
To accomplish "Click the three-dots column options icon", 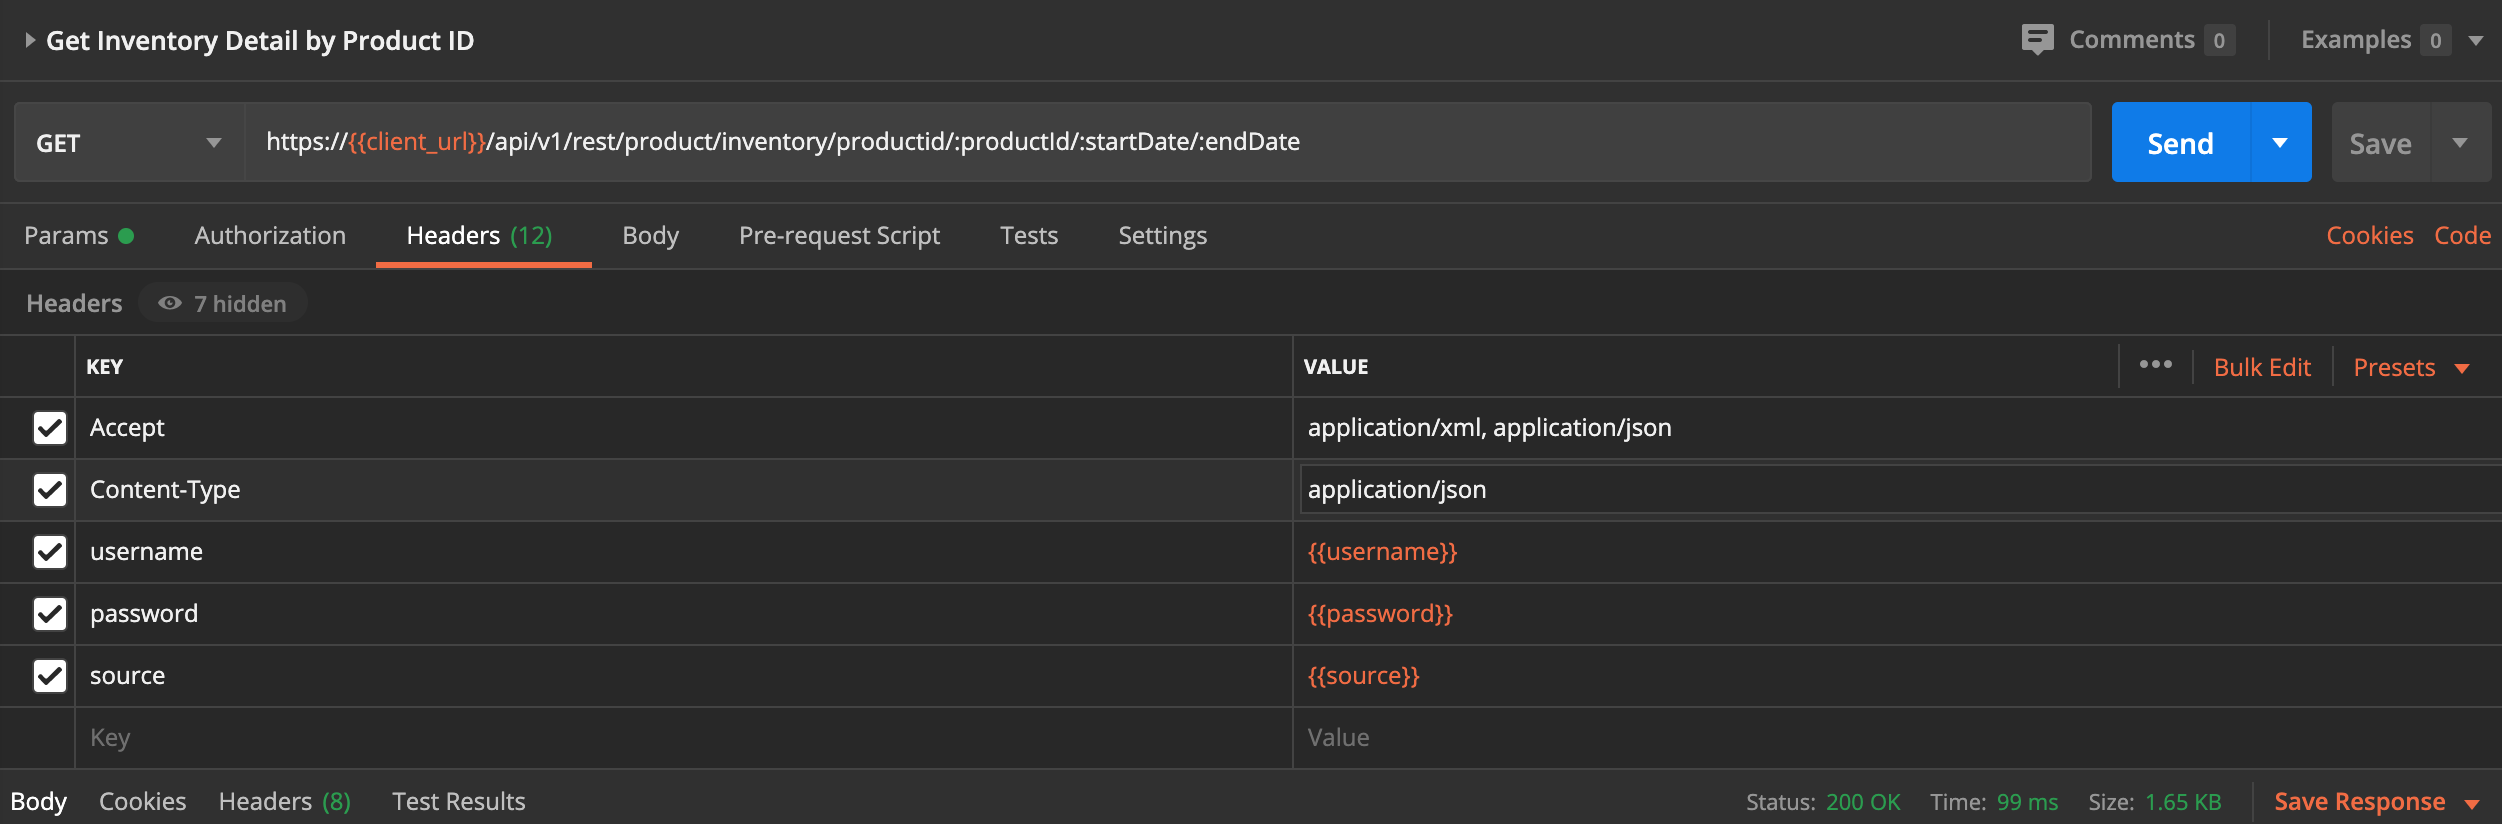I will tap(2155, 365).
